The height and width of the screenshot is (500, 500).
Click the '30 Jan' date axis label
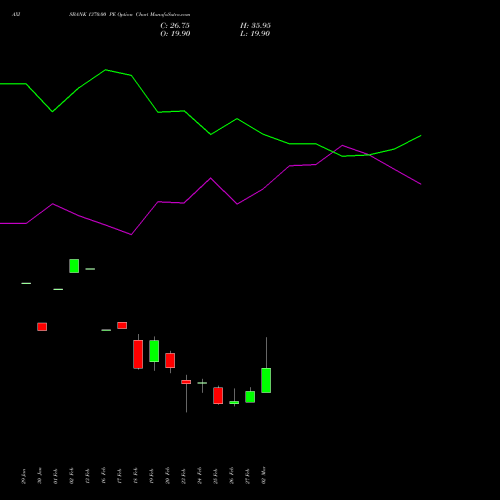pos(39,476)
